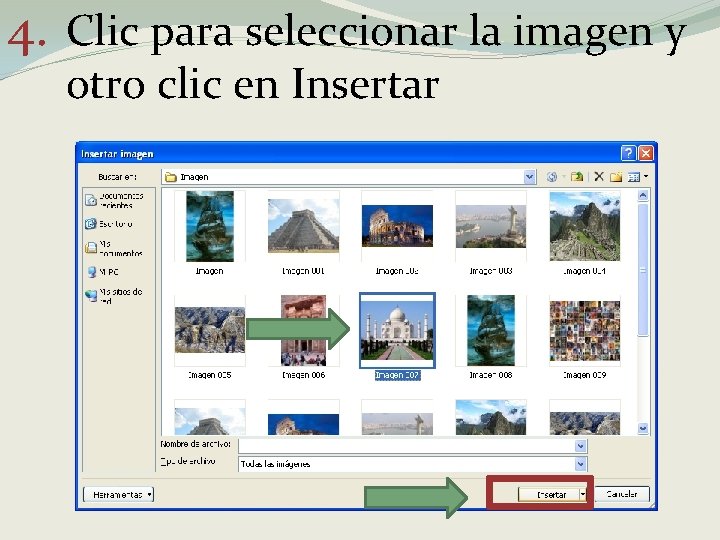Open Mis documentos in sidebar

[114, 248]
